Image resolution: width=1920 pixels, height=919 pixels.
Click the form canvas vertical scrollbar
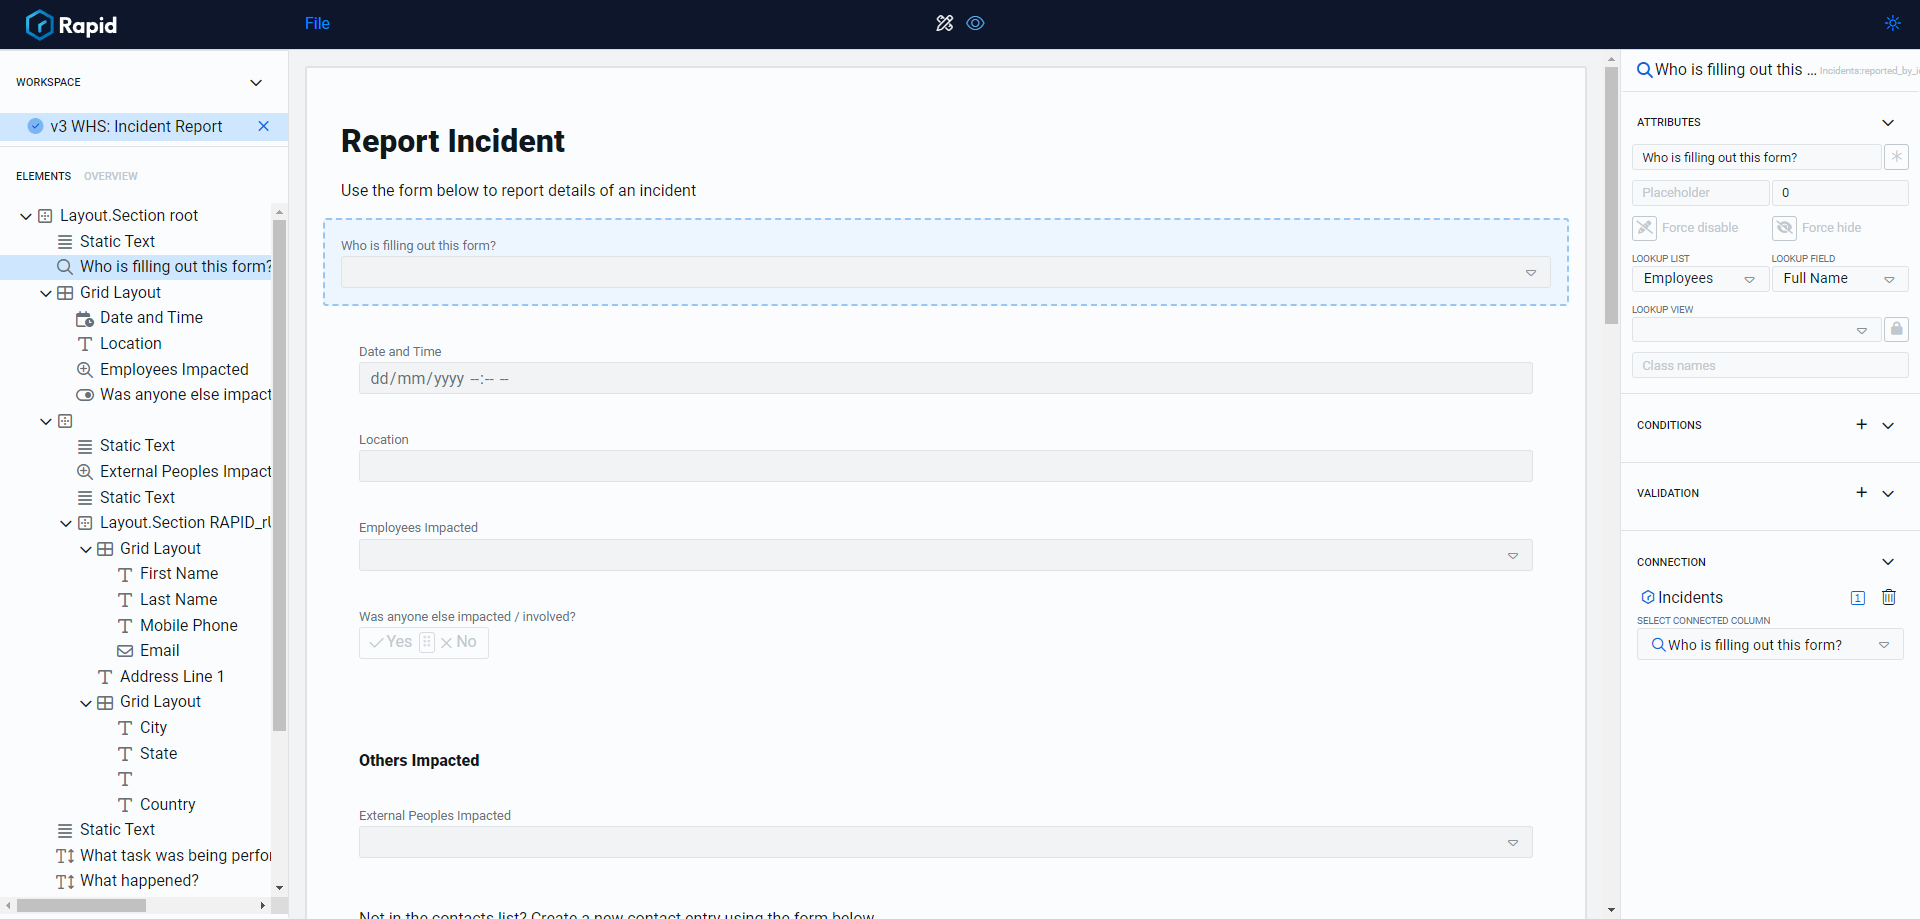coord(1611,195)
